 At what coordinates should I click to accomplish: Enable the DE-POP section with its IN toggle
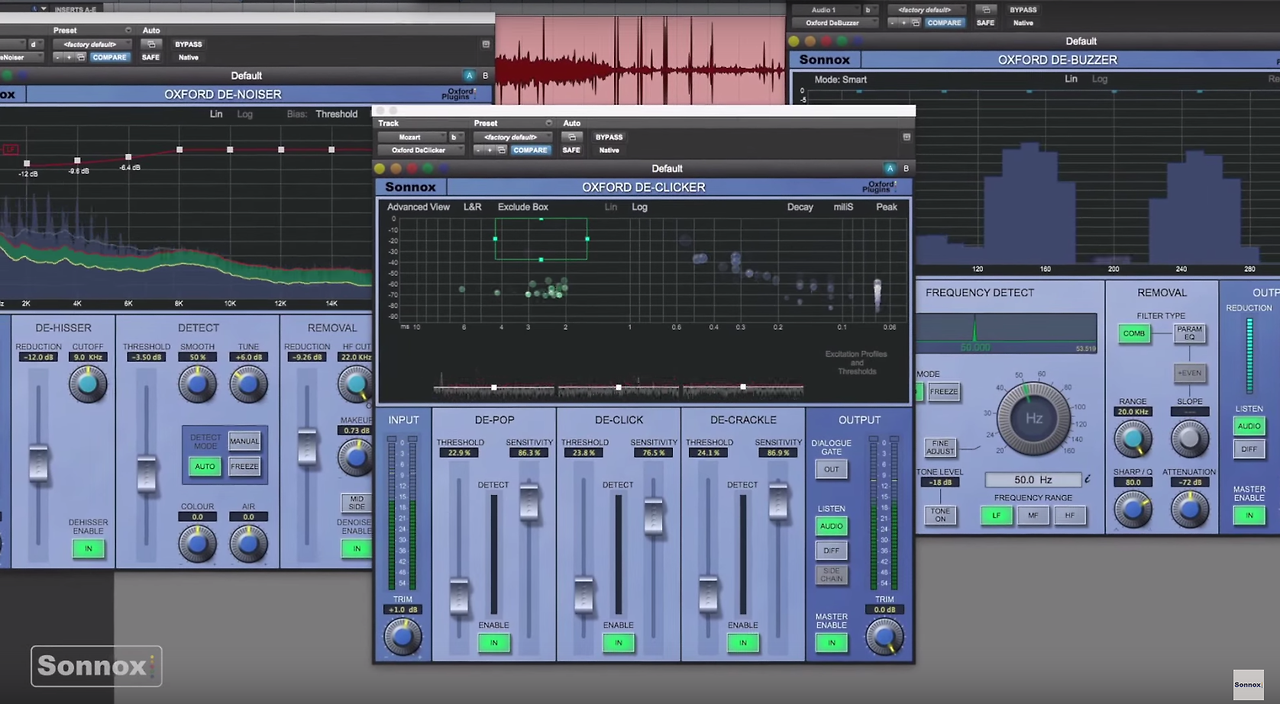tap(493, 643)
